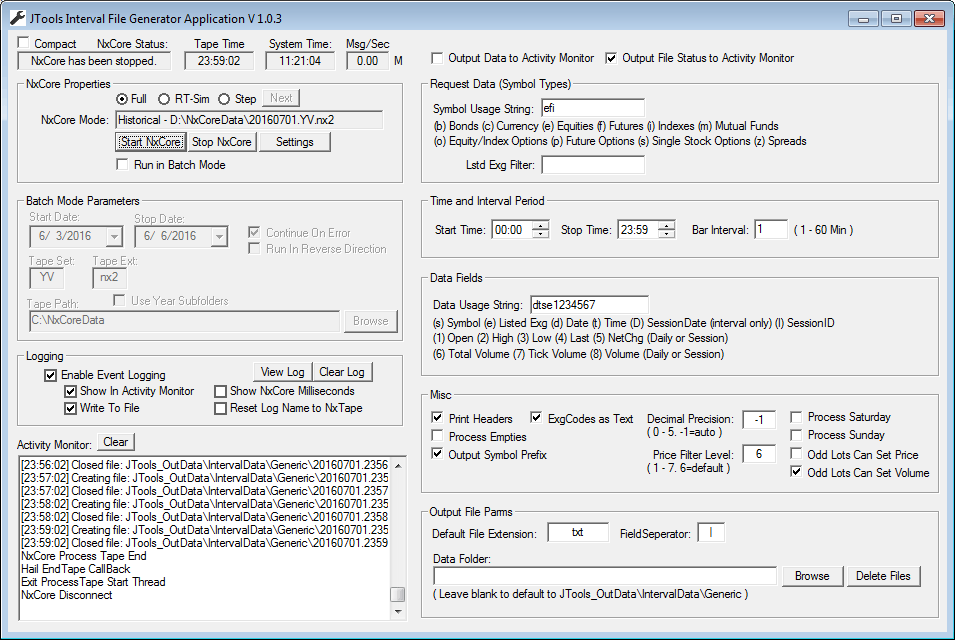Viewport: 955px width, 640px height.
Task: Click the NxCore Mode path field
Action: click(249, 120)
